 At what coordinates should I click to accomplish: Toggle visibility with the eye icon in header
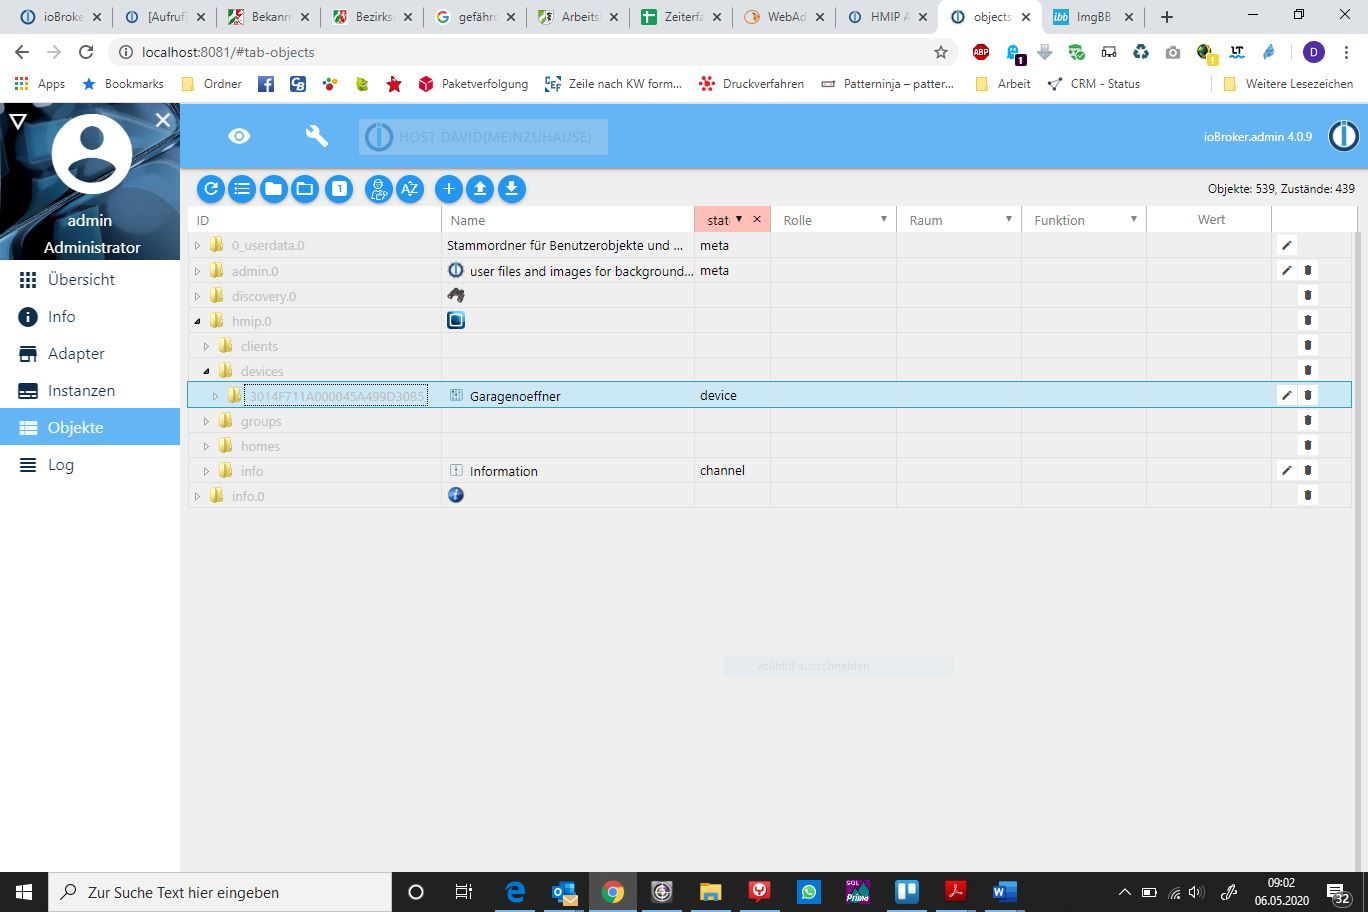[x=239, y=136]
